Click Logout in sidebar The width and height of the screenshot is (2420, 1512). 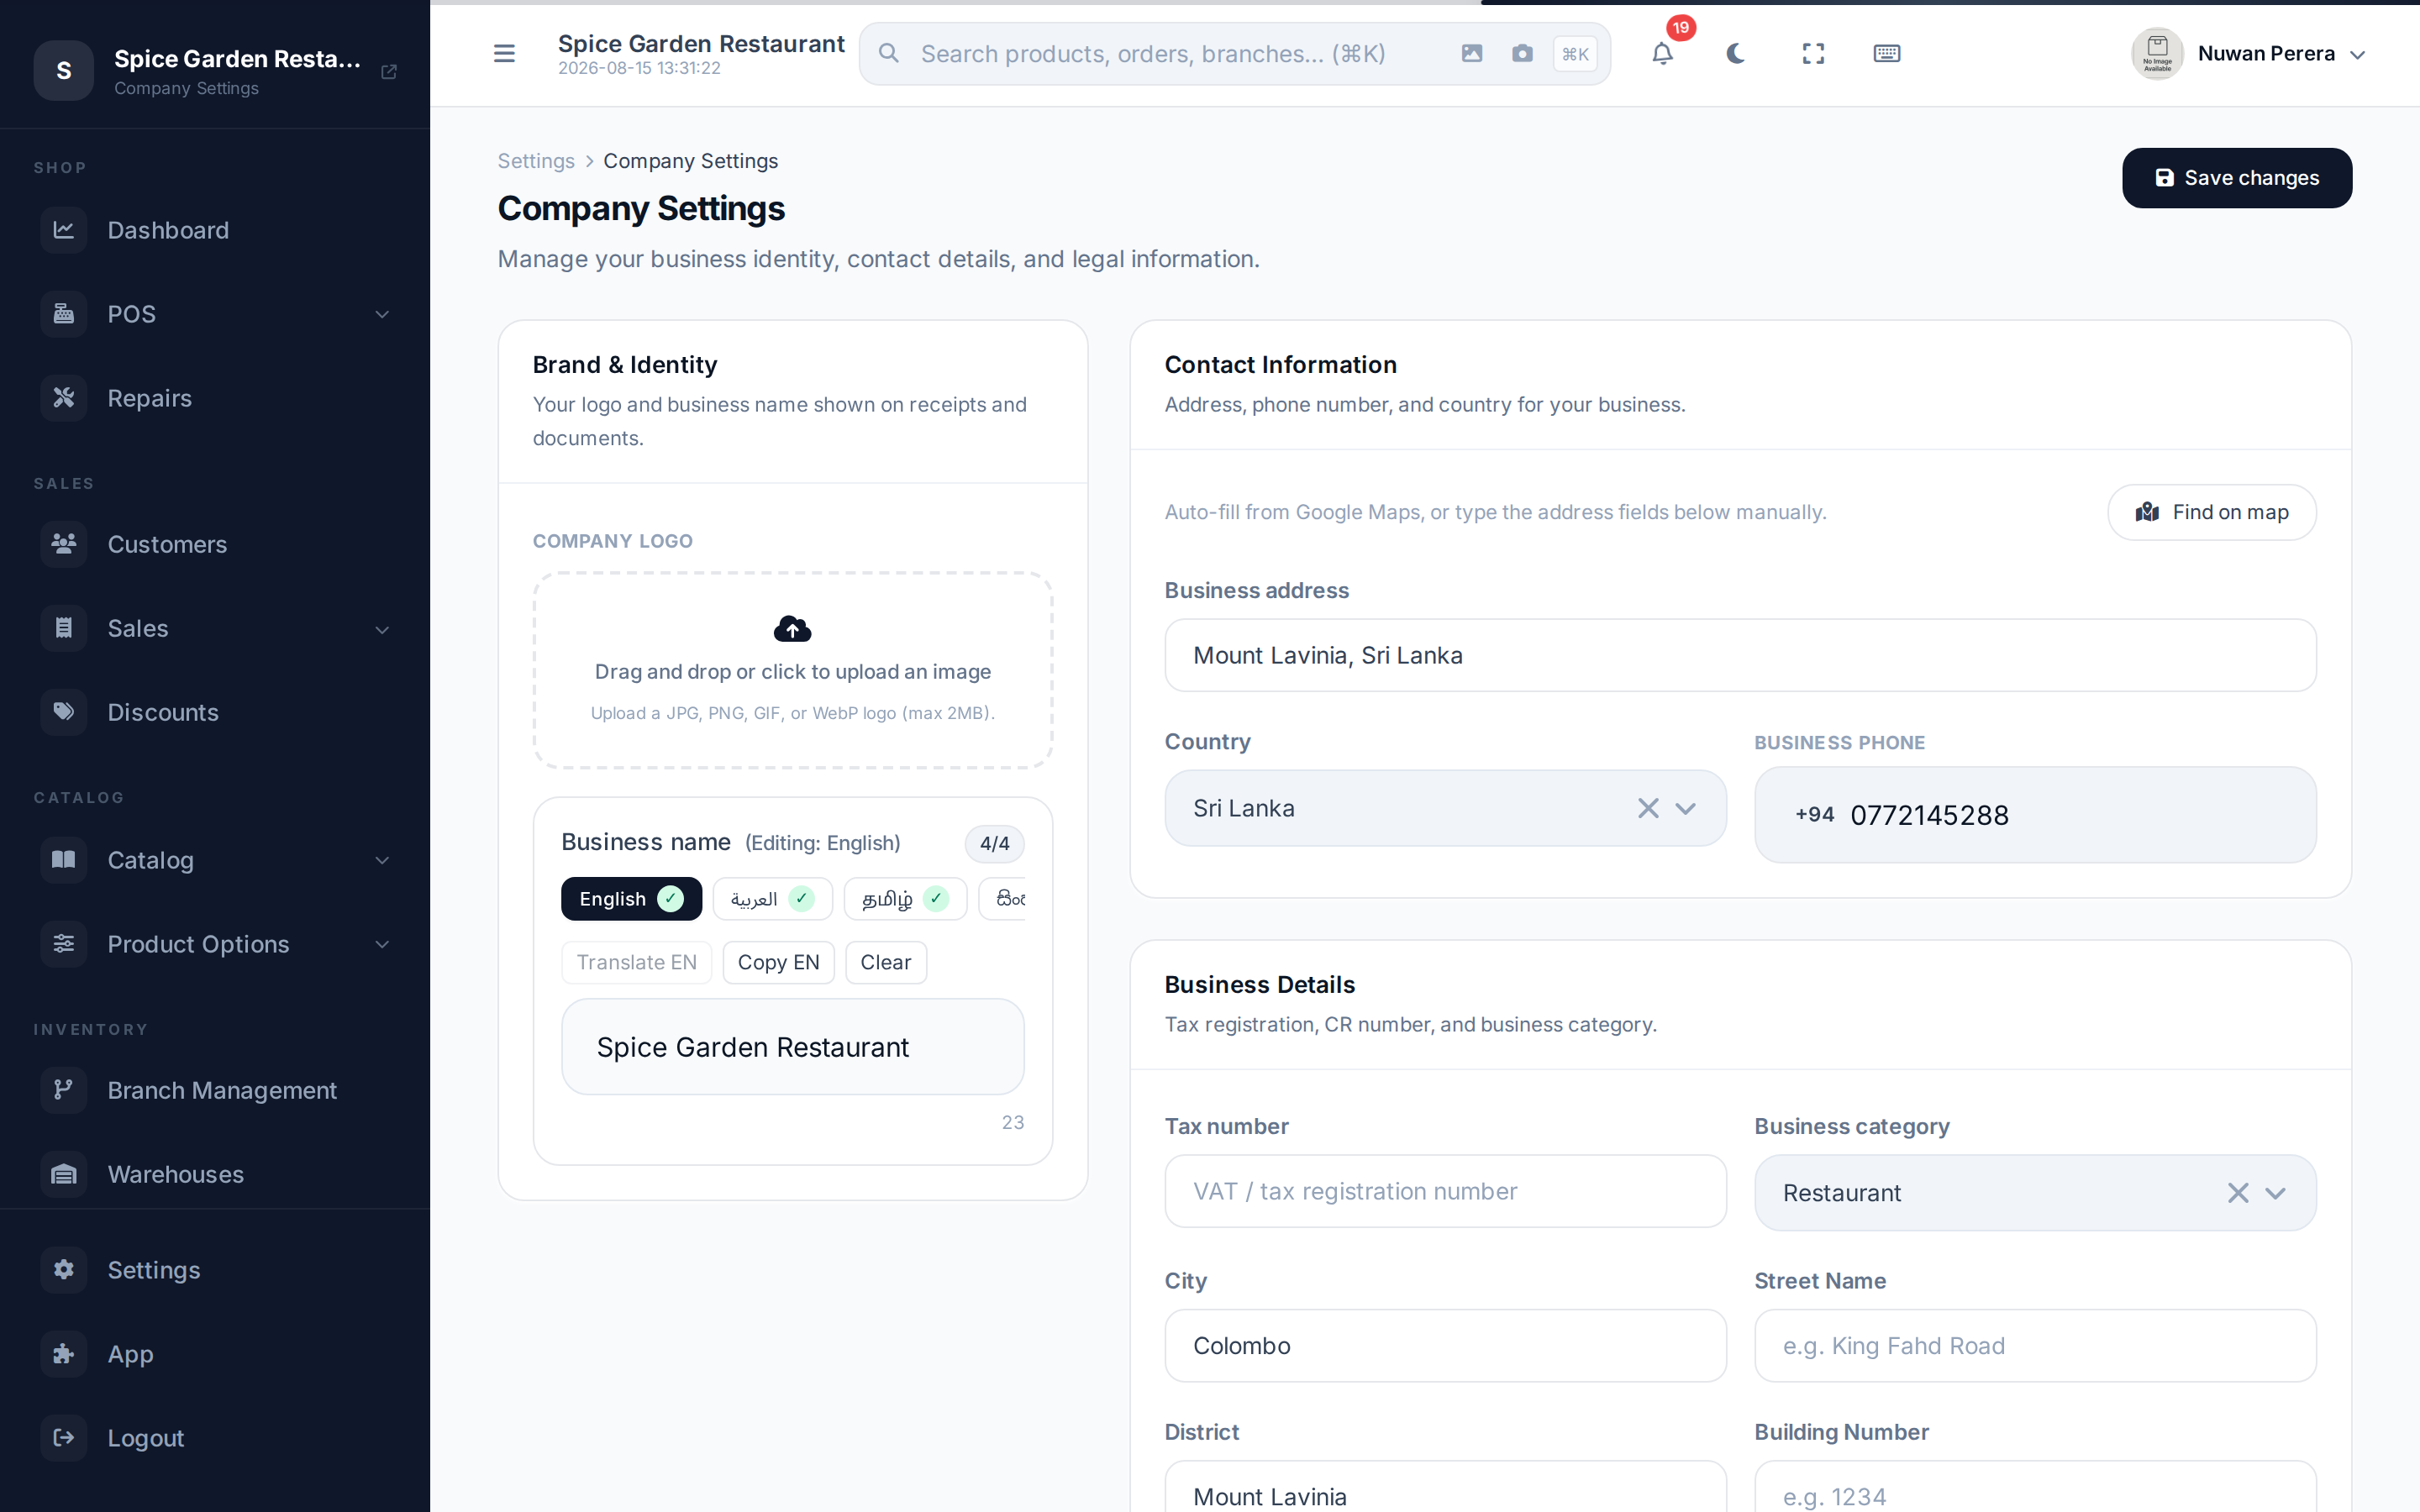215,1438
